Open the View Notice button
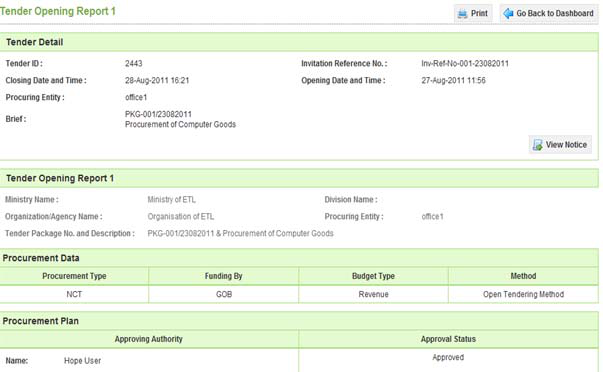603x372 pixels. pyautogui.click(x=560, y=145)
